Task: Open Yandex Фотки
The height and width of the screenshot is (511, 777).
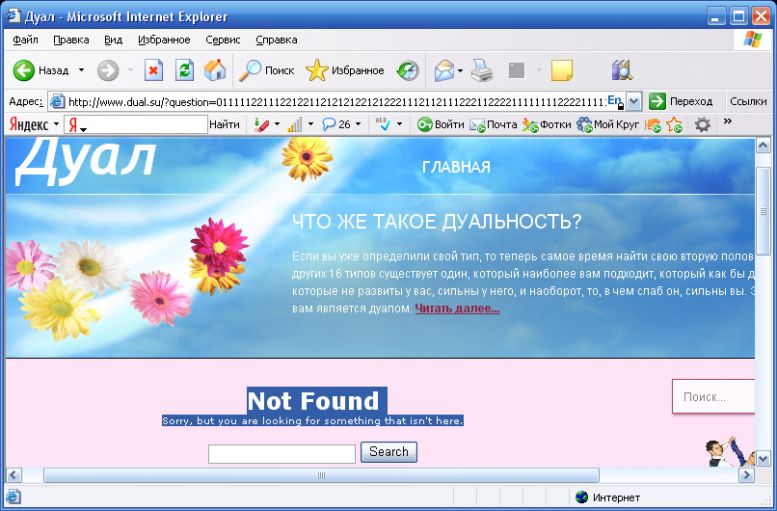Action: (x=547, y=125)
